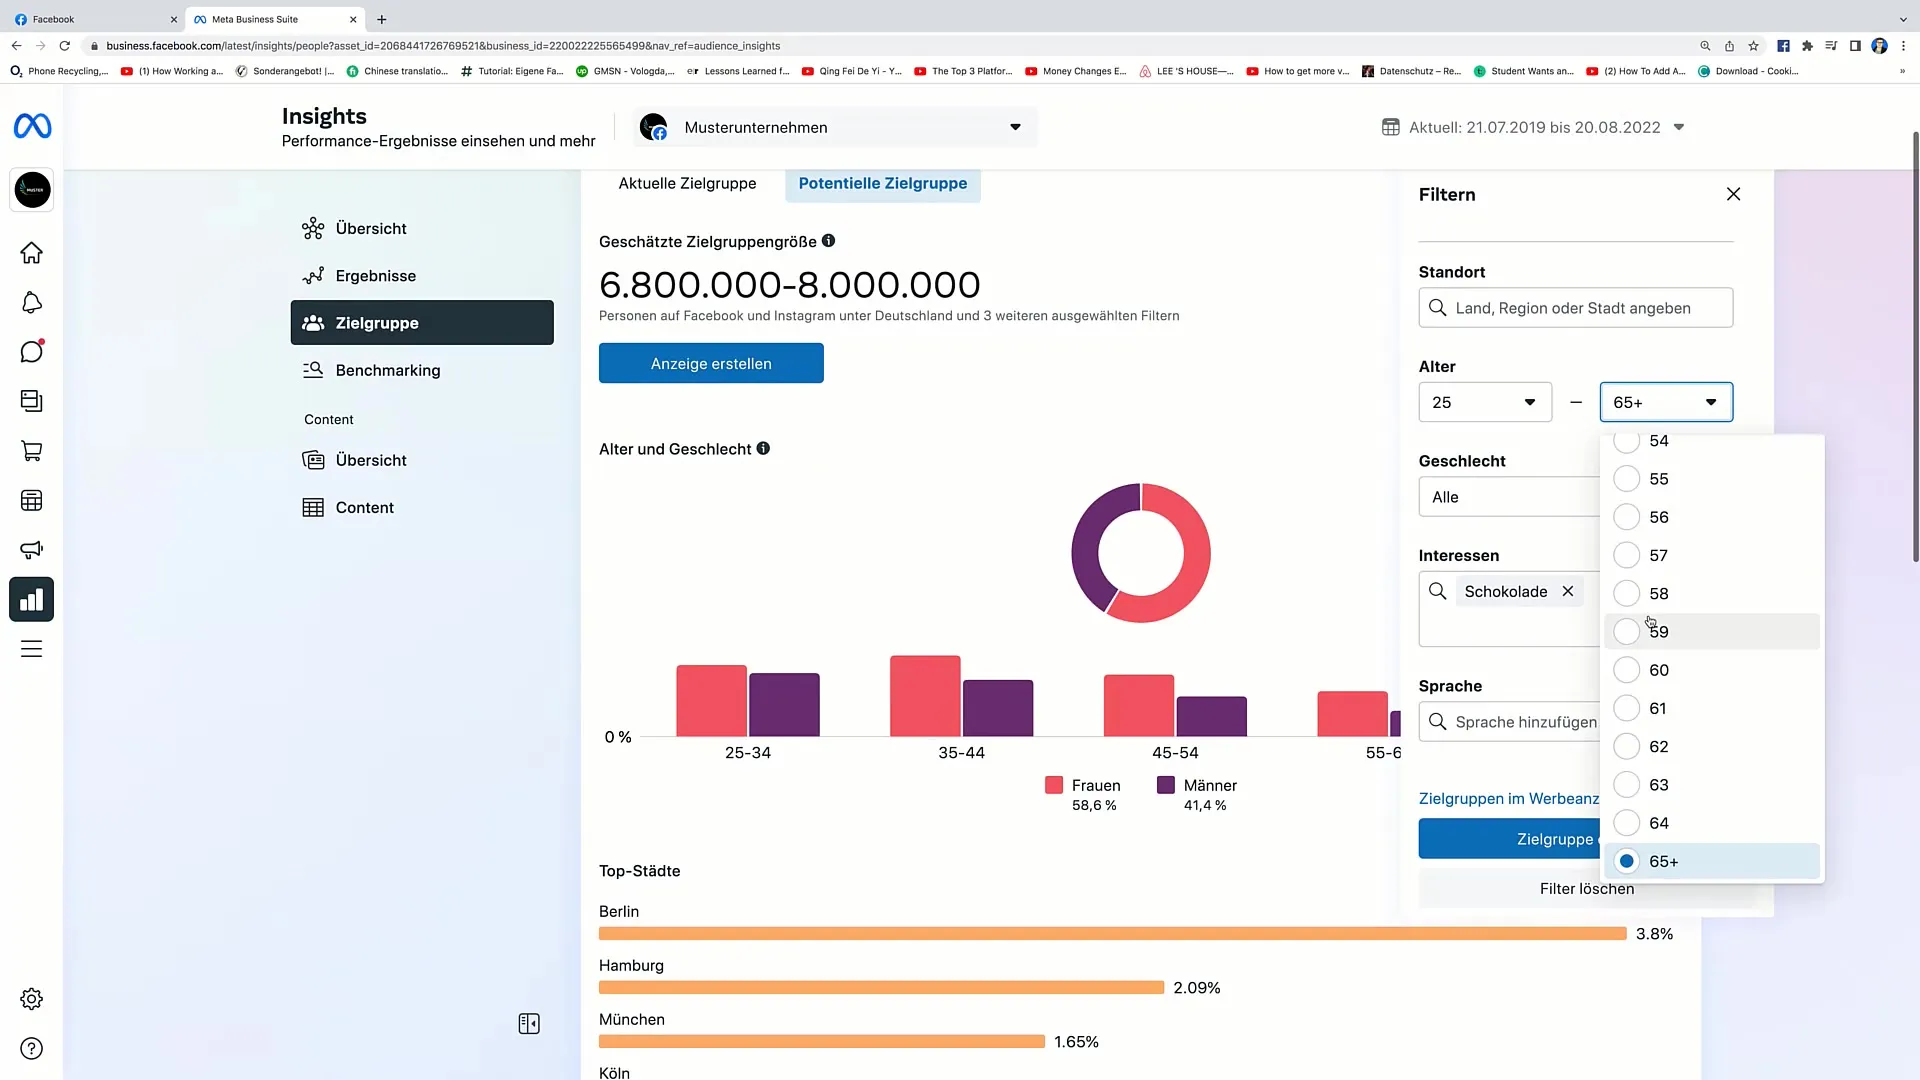Image resolution: width=1920 pixels, height=1080 pixels.
Task: Click the settings gear icon bottom-left
Action: click(x=32, y=998)
